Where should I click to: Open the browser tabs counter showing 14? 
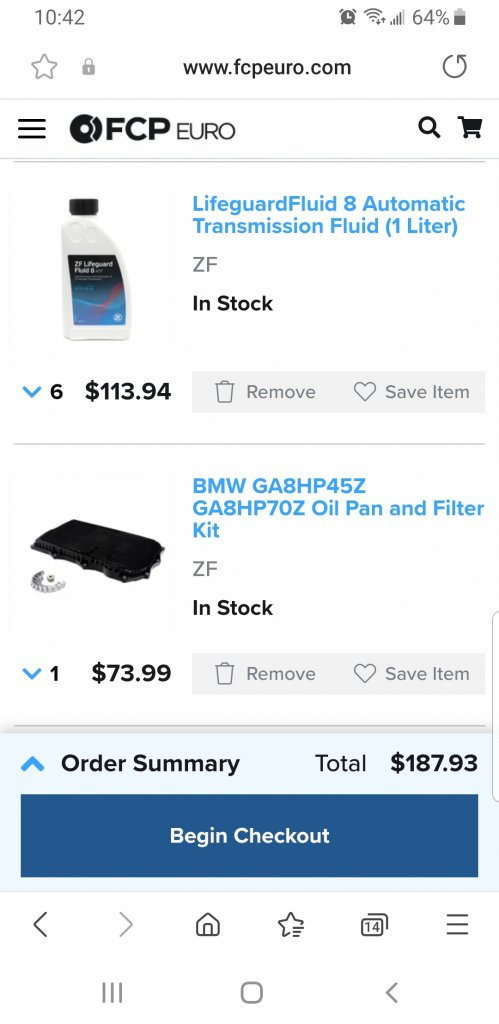(374, 925)
